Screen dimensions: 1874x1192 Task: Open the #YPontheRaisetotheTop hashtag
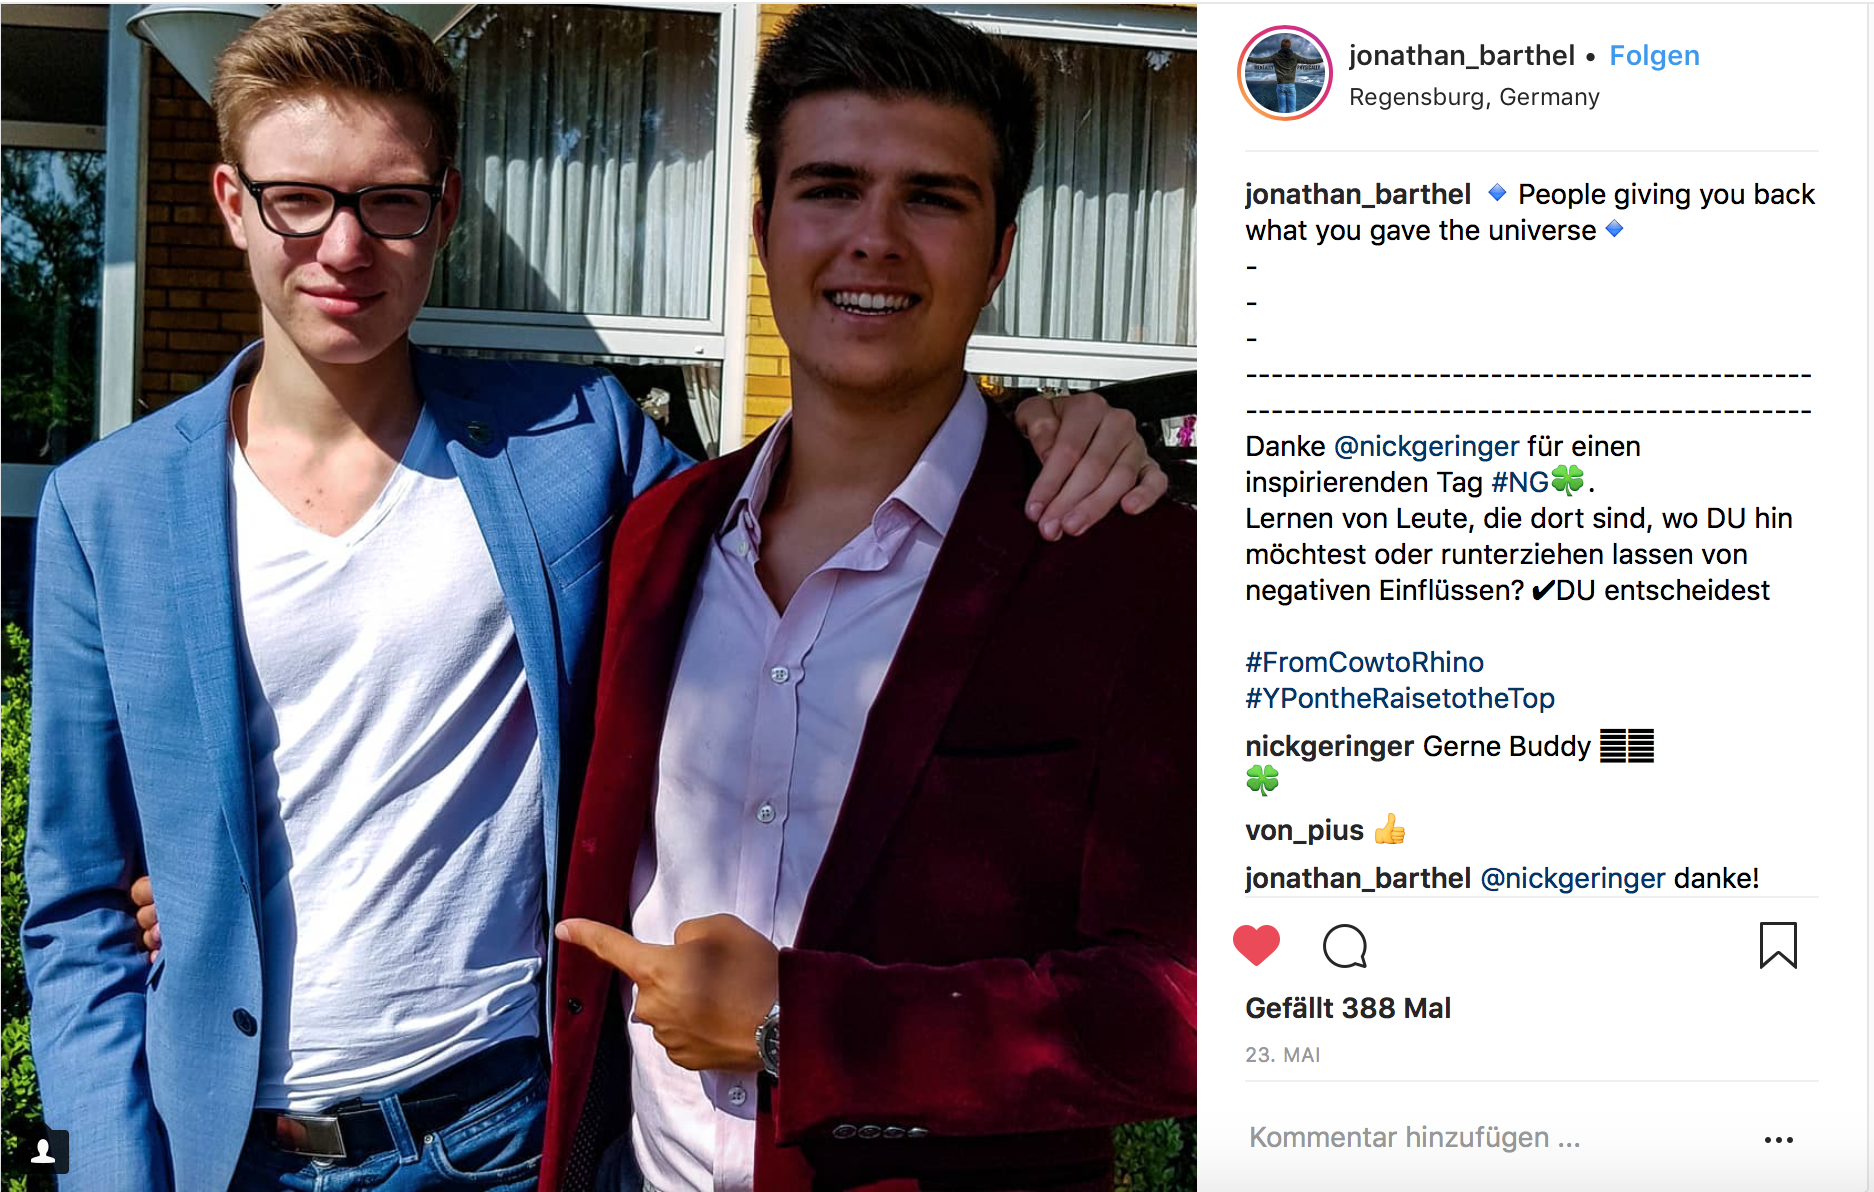[x=1400, y=698]
